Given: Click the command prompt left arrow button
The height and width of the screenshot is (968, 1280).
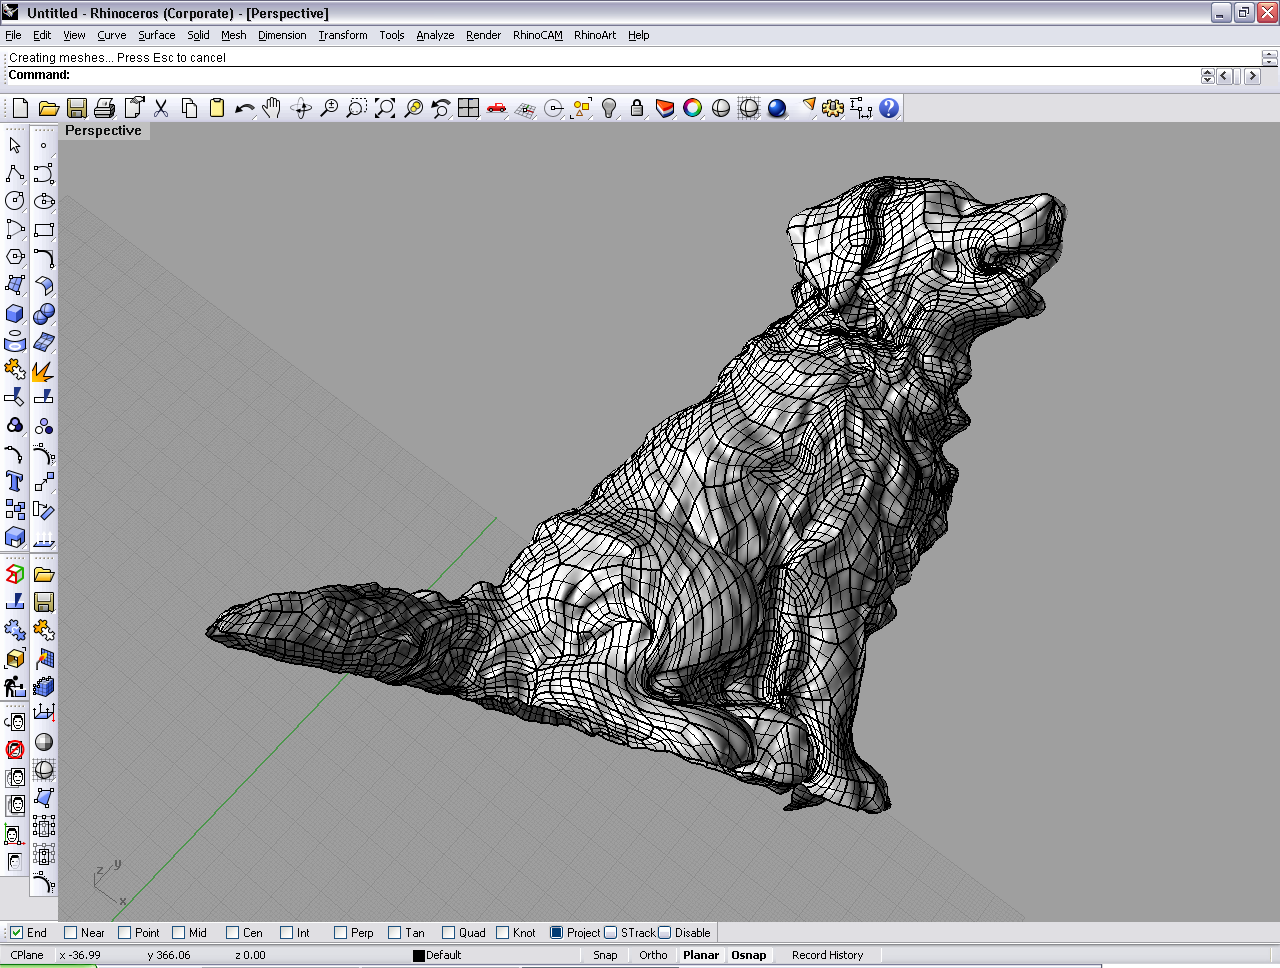Looking at the screenshot, I should click(x=1225, y=76).
